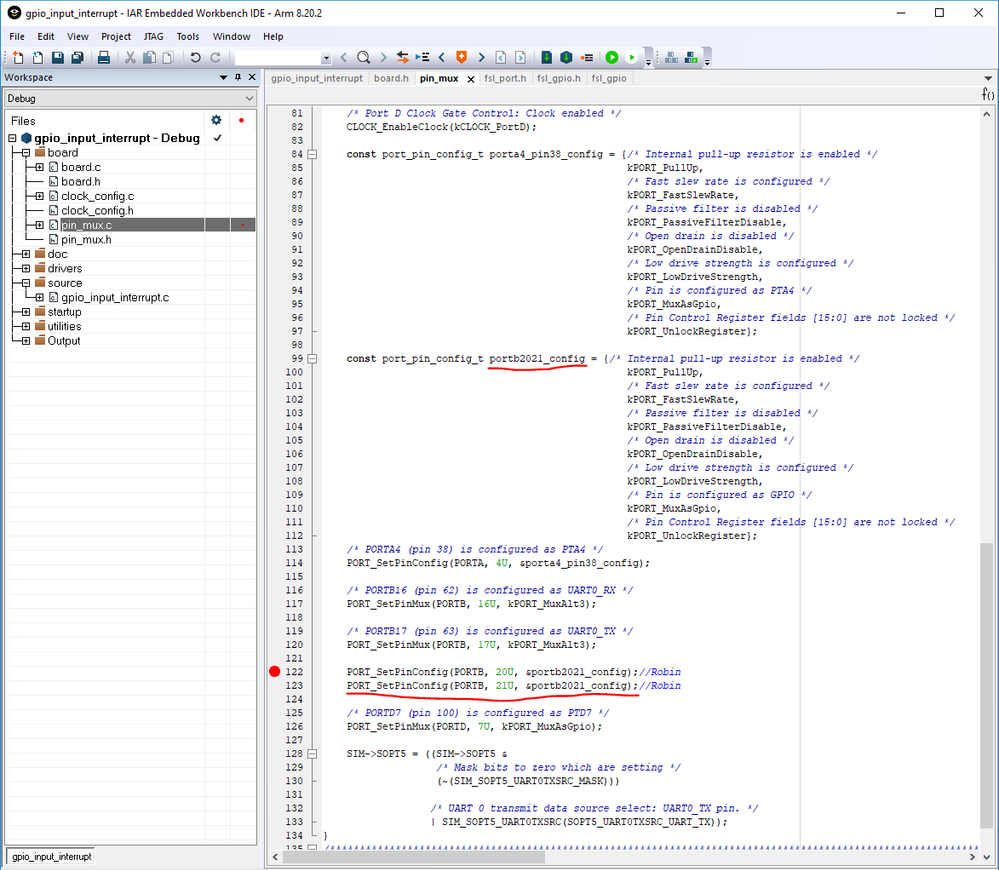The height and width of the screenshot is (870, 999).
Task: Select clock_config.c in the workspace tree
Action: [x=97, y=196]
